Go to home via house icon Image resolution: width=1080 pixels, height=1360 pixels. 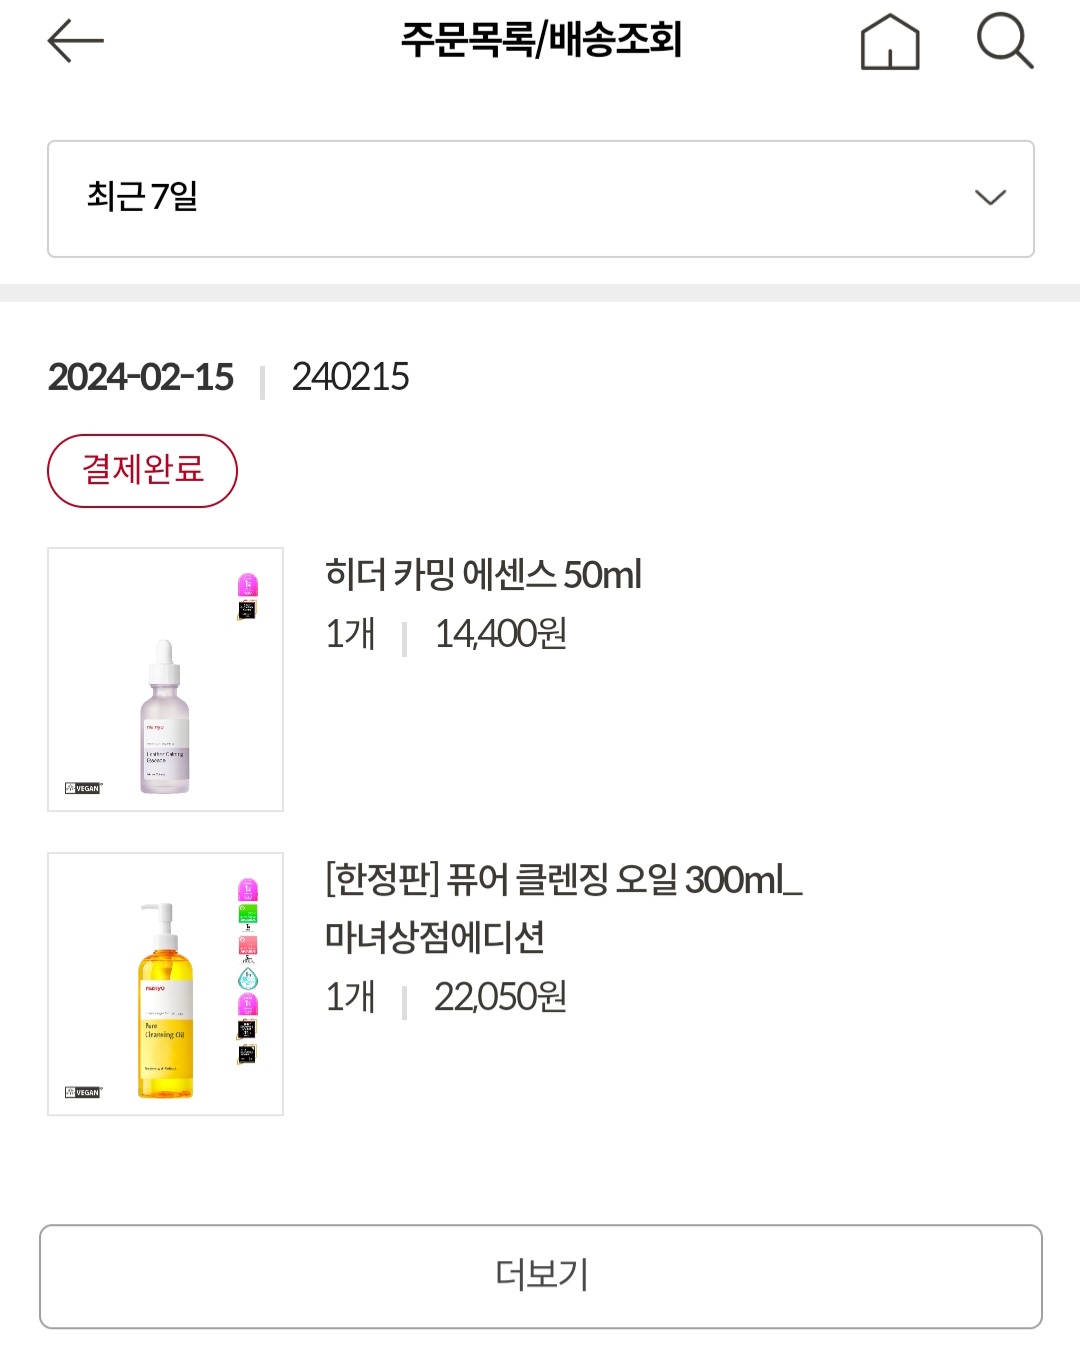point(890,42)
